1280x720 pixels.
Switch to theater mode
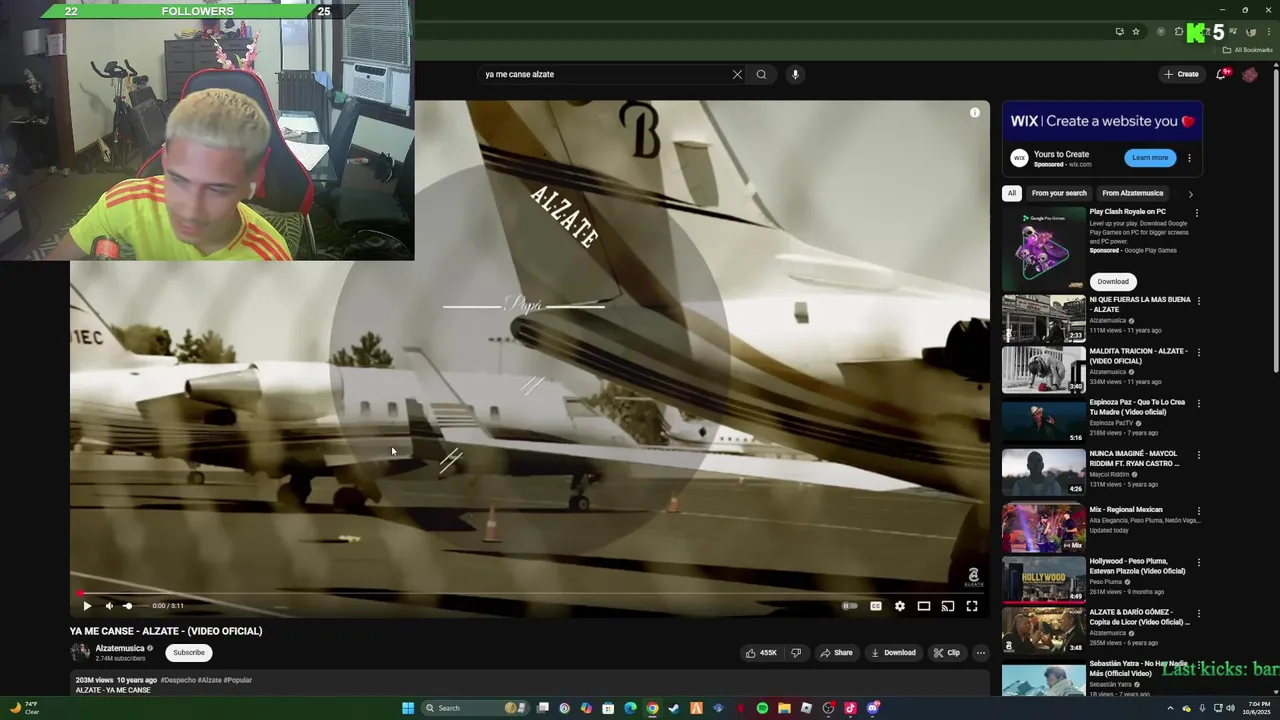click(x=924, y=606)
